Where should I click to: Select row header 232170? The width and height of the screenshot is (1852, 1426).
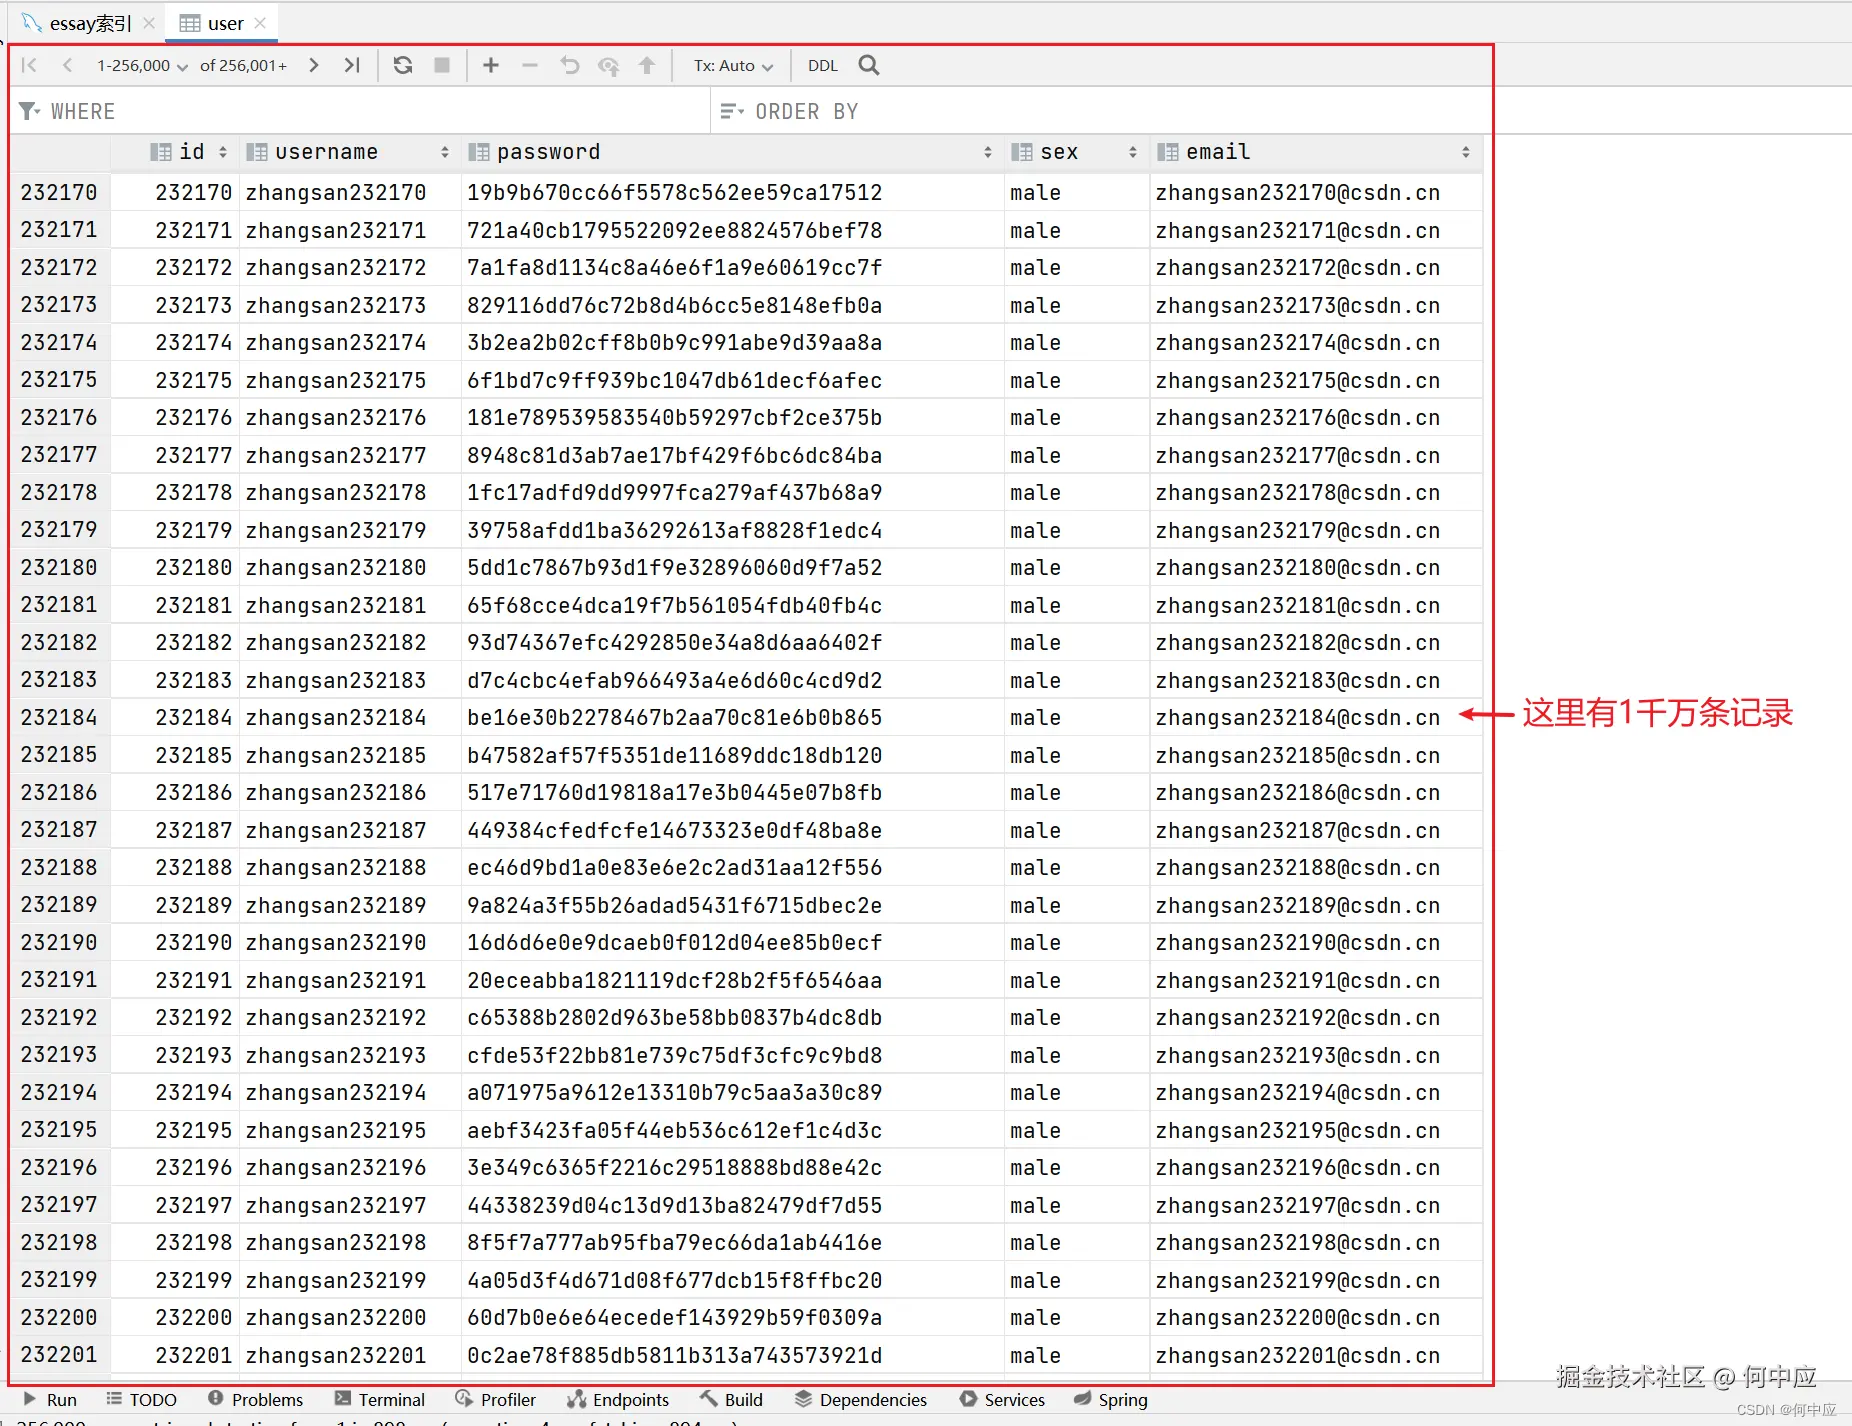pyautogui.click(x=59, y=192)
